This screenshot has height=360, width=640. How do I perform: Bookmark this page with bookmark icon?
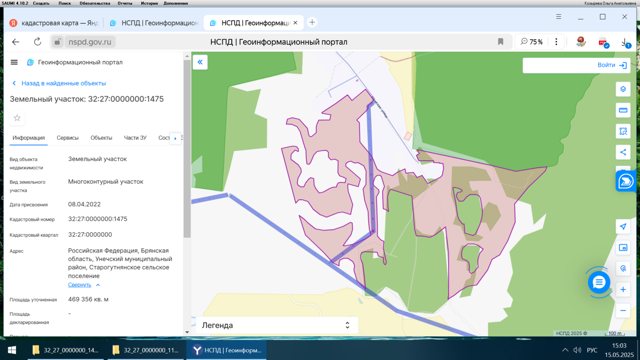[500, 42]
